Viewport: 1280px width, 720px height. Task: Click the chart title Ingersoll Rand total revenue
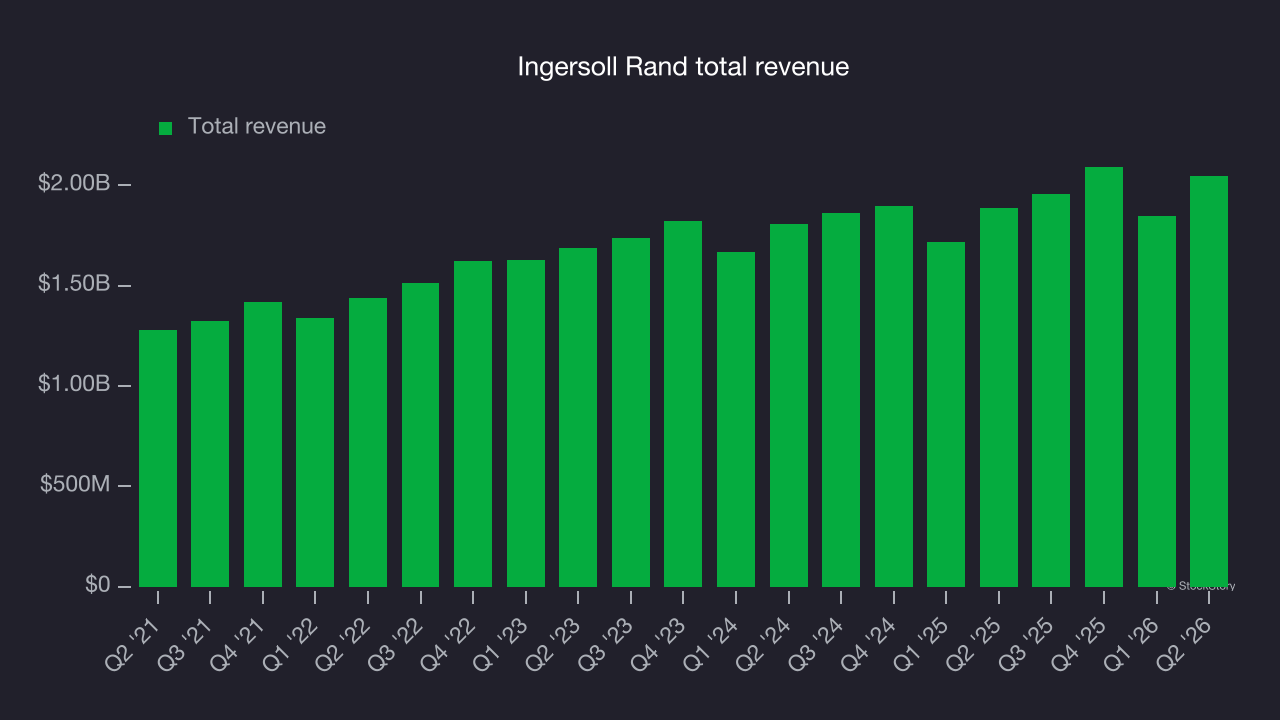[683, 67]
